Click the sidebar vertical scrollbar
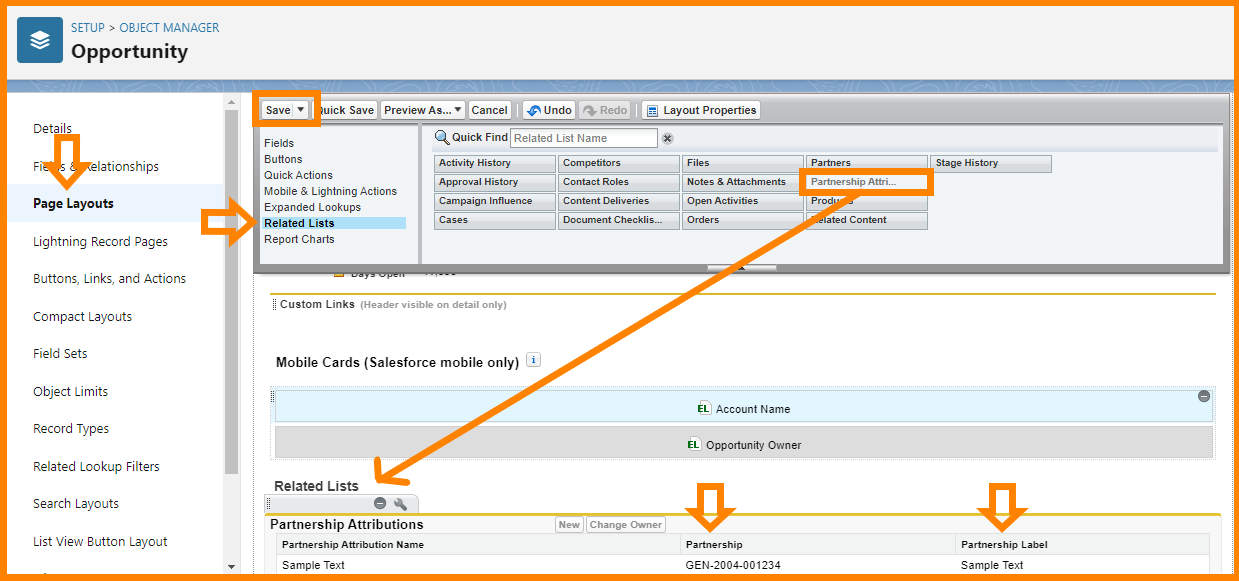The height and width of the screenshot is (581, 1239). click(x=232, y=290)
